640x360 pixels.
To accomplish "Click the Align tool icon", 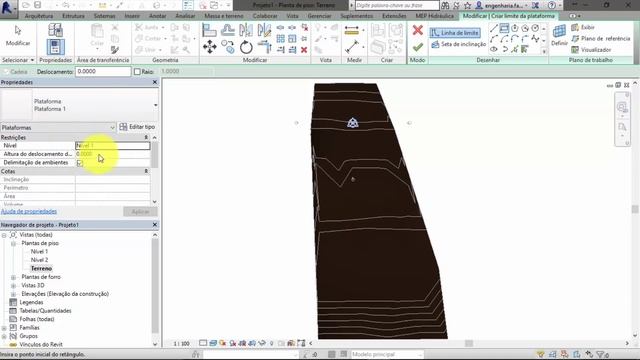I will [209, 30].
